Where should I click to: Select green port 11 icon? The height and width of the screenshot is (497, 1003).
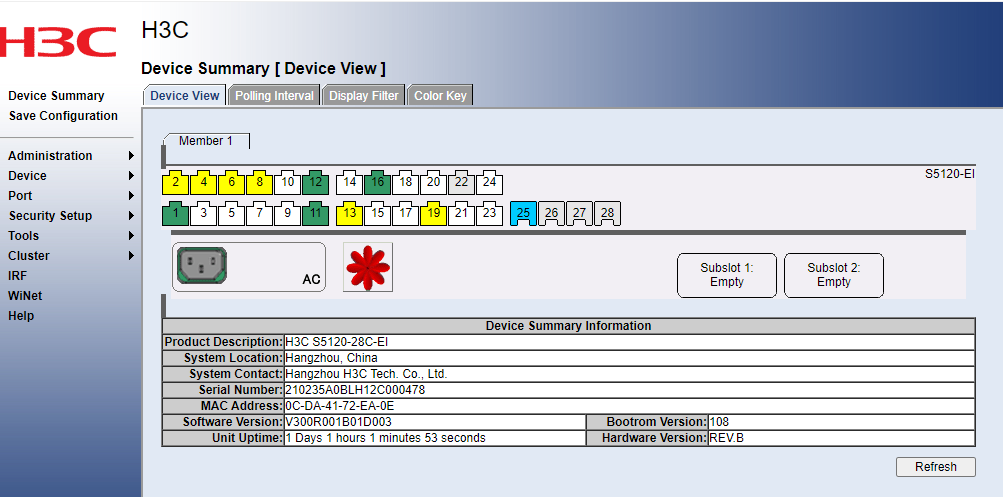coord(315,214)
